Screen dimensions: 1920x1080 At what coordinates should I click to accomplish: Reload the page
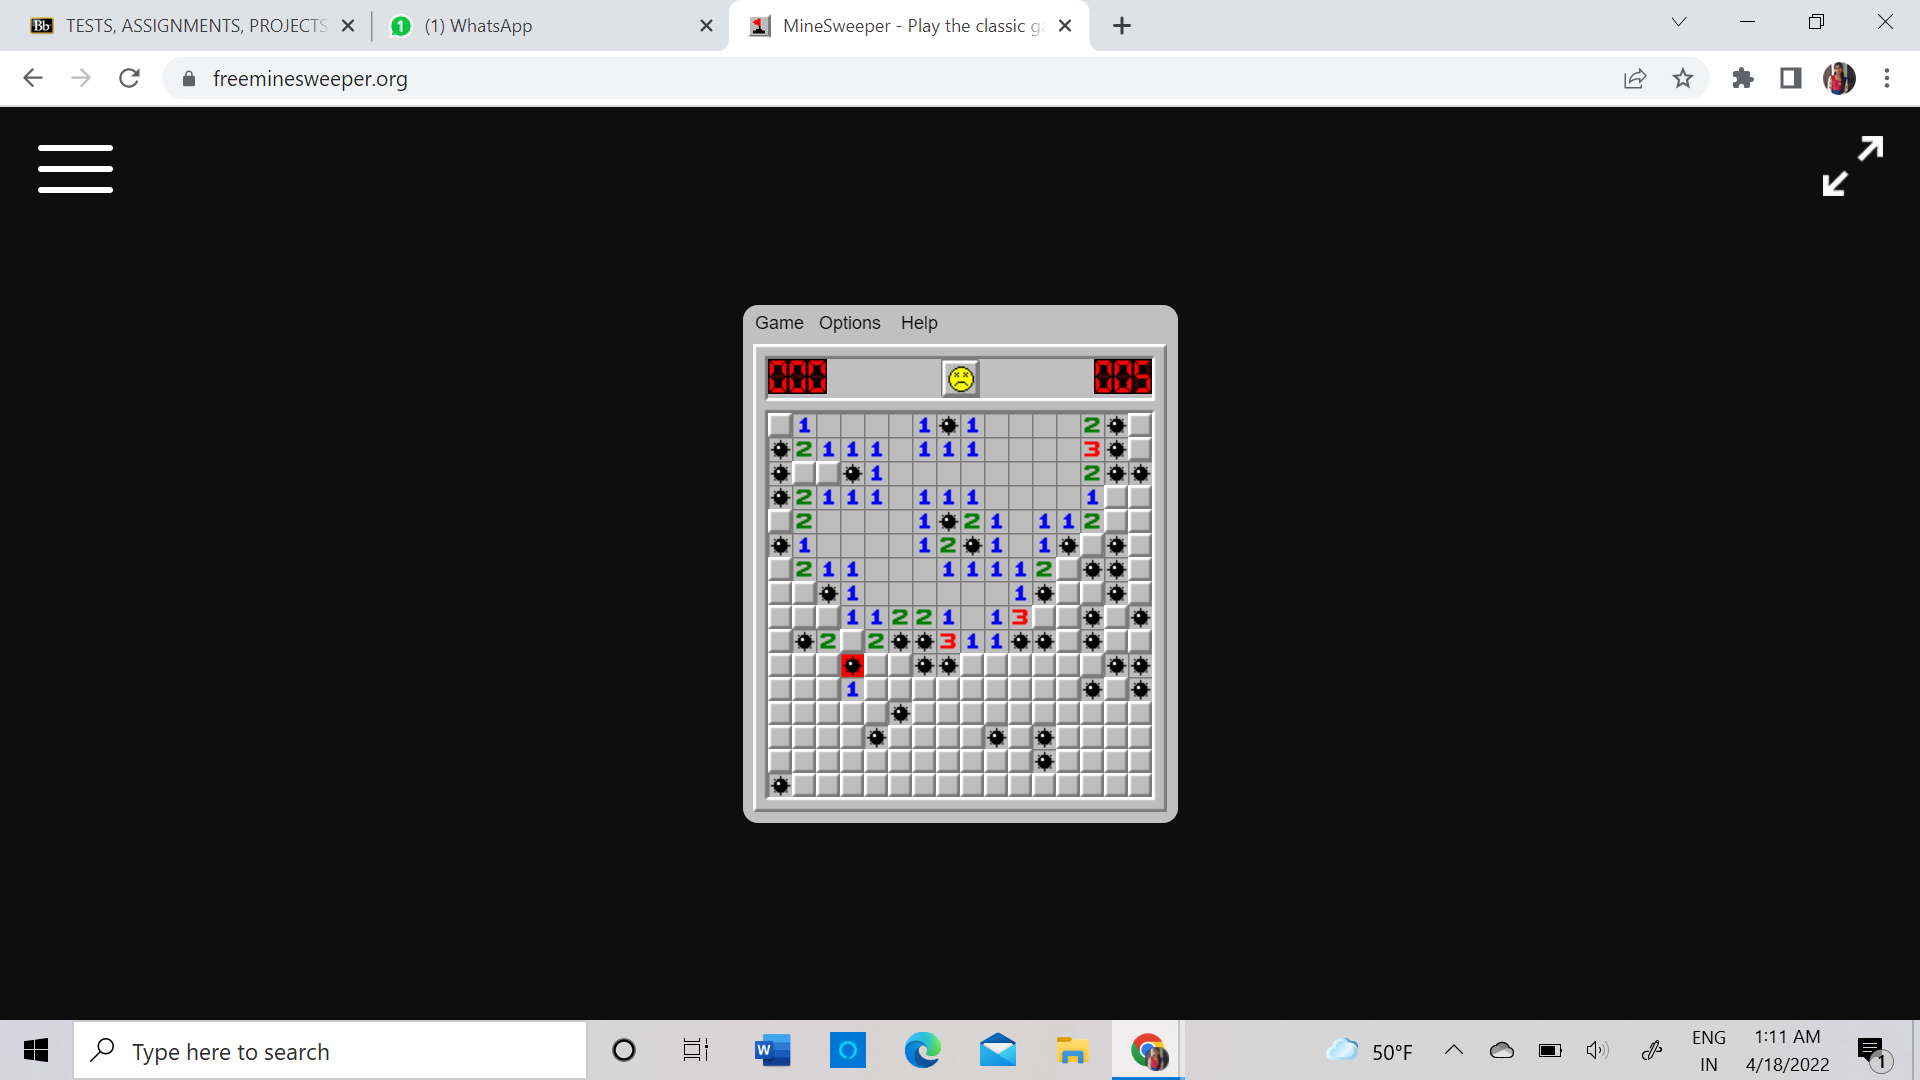point(129,78)
